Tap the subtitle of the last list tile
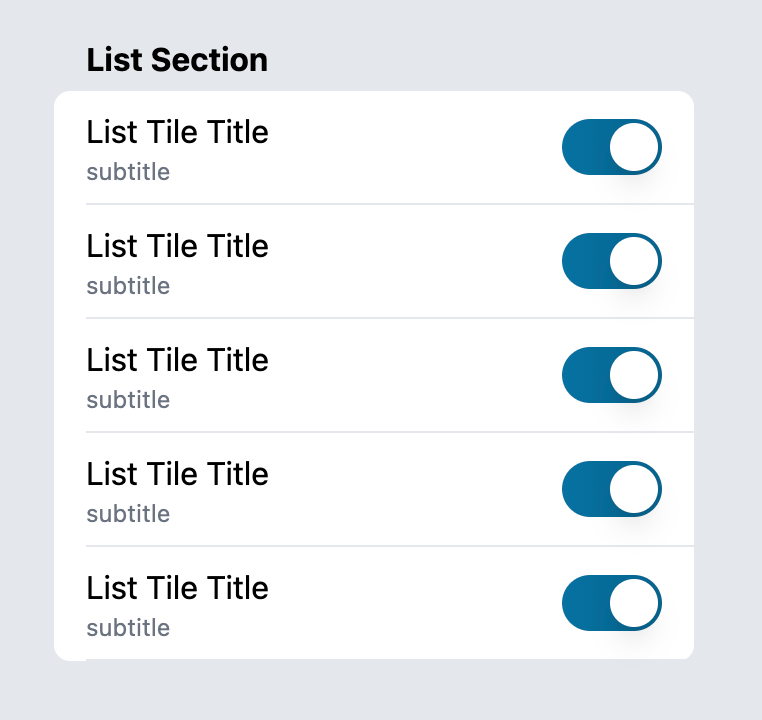 (128, 628)
